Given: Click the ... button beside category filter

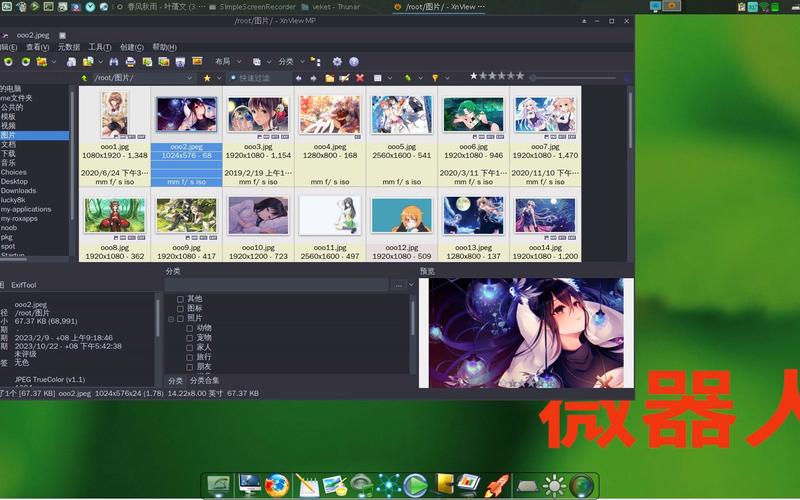Looking at the screenshot, I should tap(398, 285).
